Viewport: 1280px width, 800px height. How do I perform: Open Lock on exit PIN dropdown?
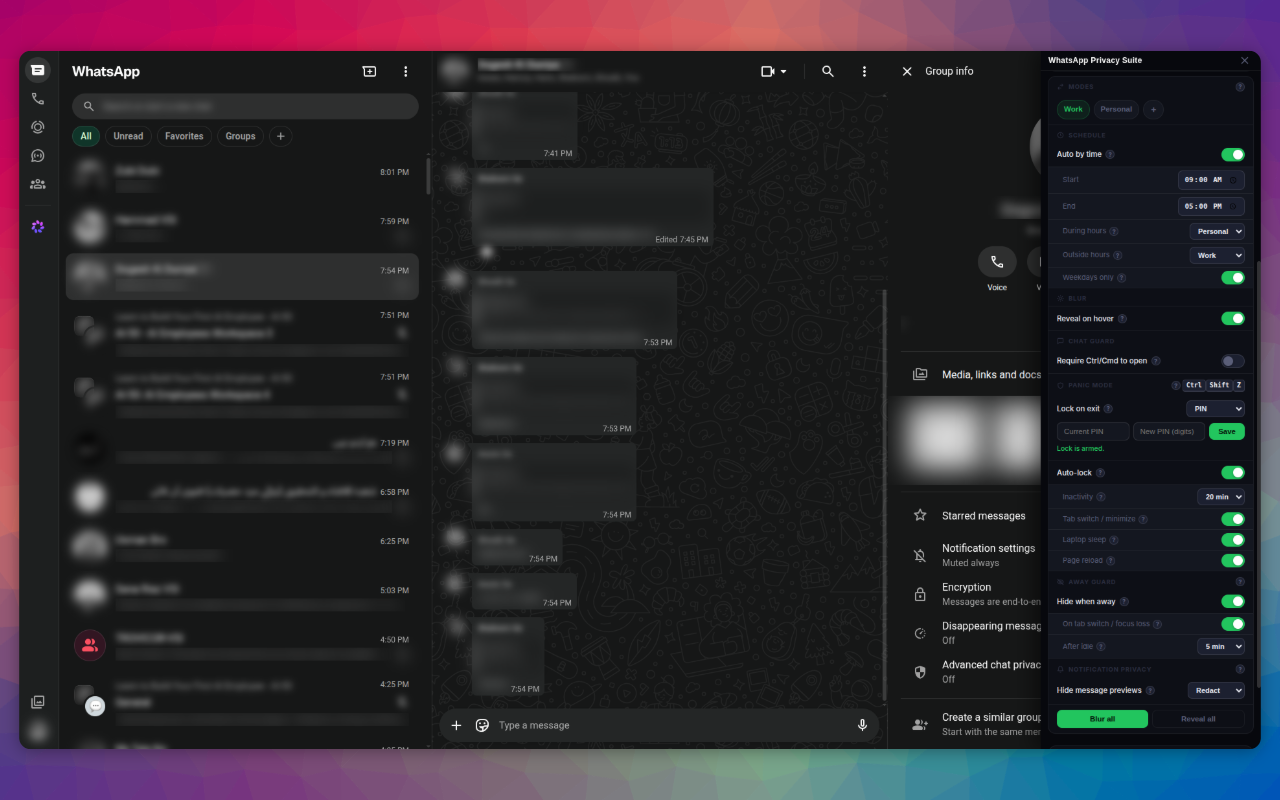coord(1216,409)
